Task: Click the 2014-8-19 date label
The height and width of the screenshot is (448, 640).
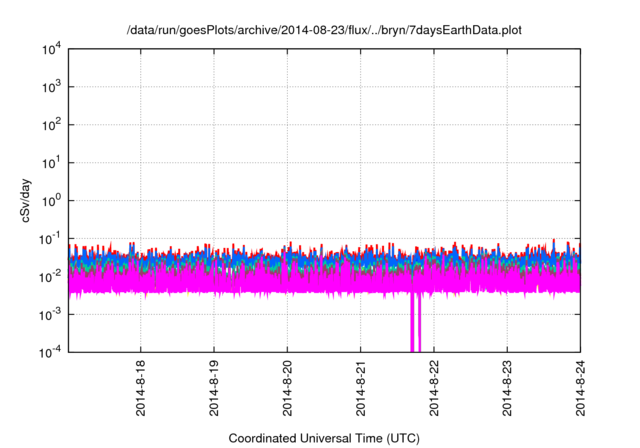Action: (214, 388)
